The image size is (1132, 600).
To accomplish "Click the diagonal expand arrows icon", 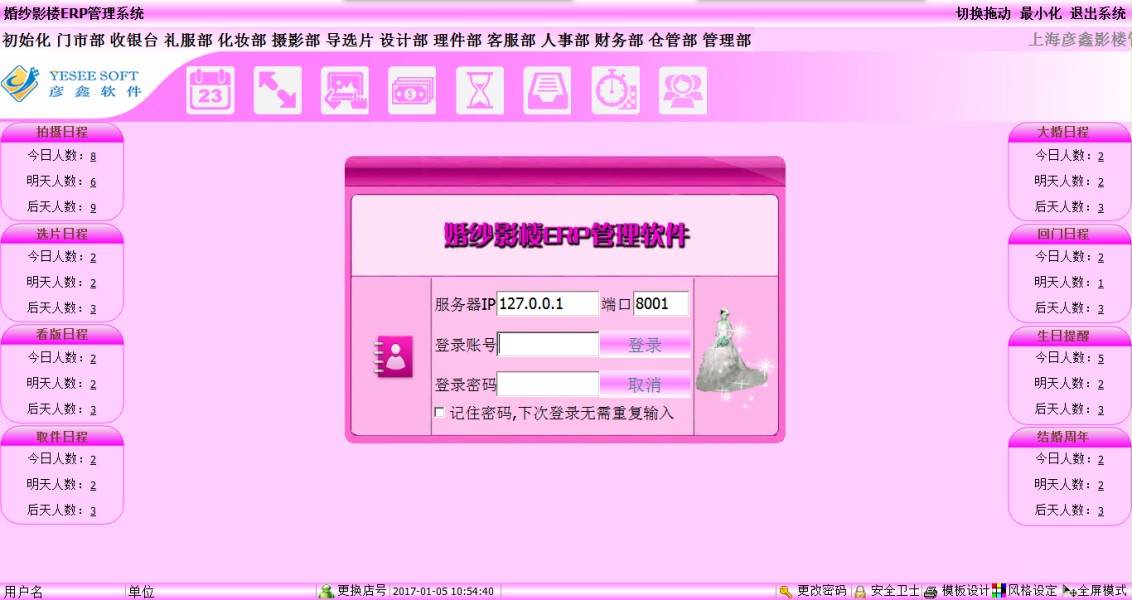I will [x=277, y=91].
